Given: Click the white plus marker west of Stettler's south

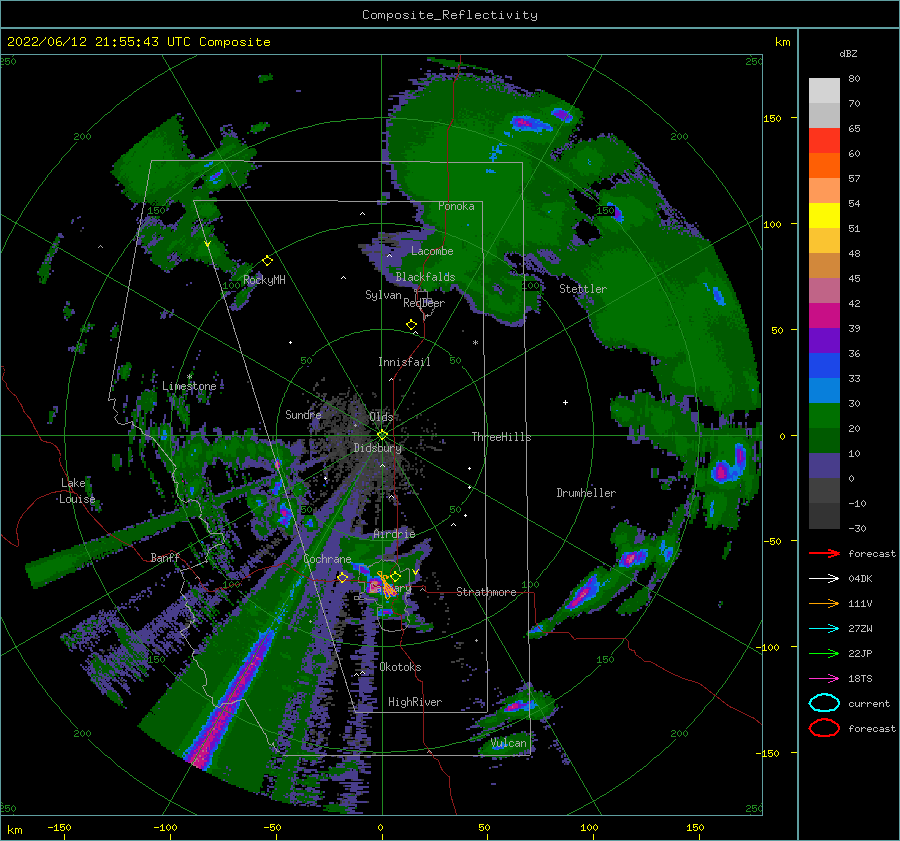Looking at the screenshot, I should 565,402.
